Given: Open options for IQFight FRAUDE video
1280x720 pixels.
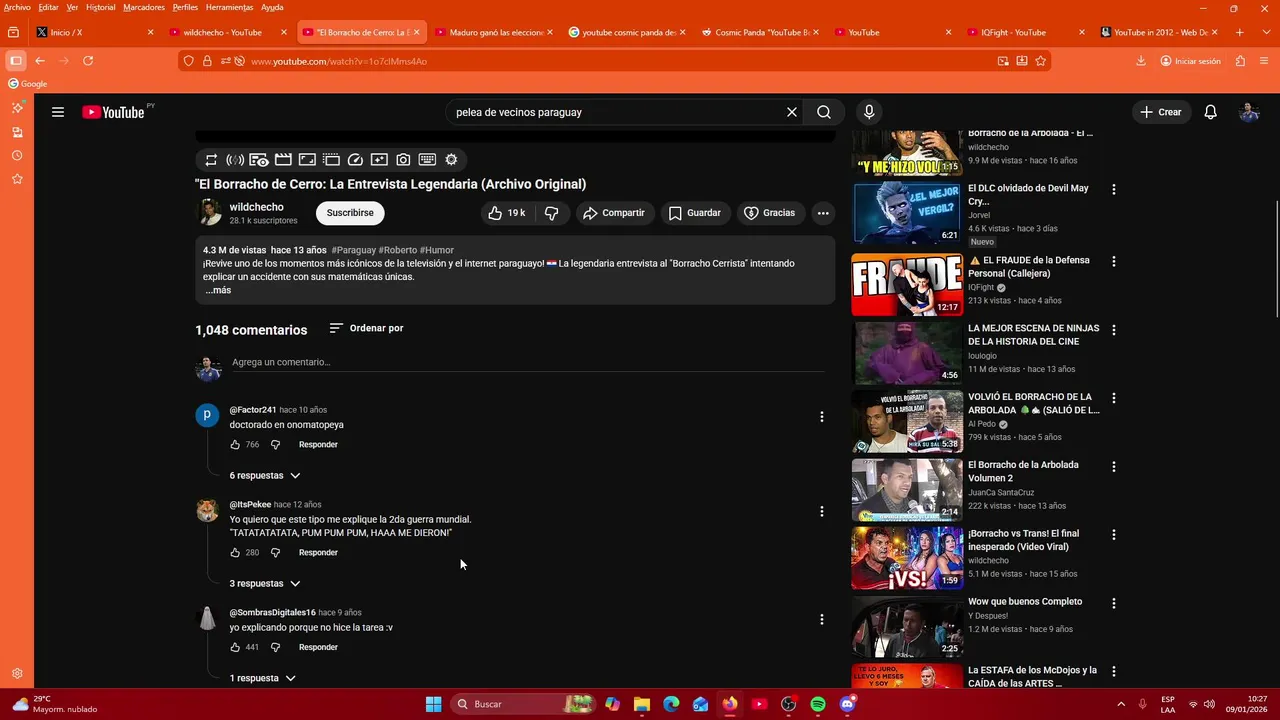Looking at the screenshot, I should 1114,261.
